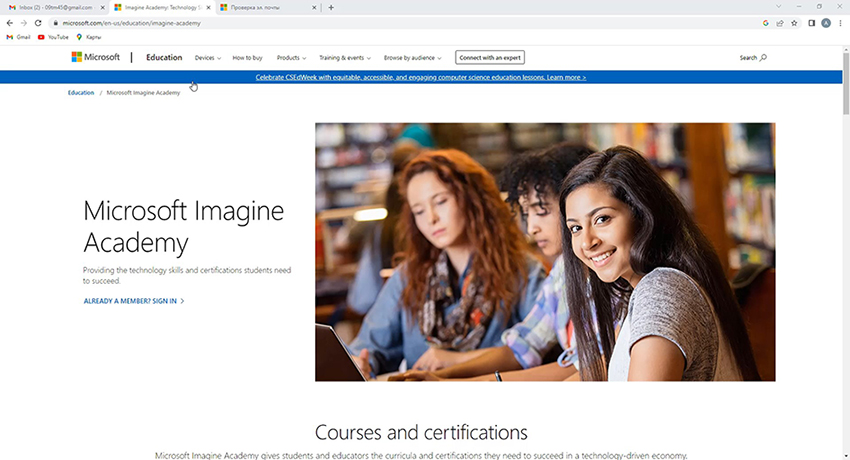This screenshot has height=460, width=850.
Task: Open Карты maps bookmark
Action: click(x=89, y=37)
